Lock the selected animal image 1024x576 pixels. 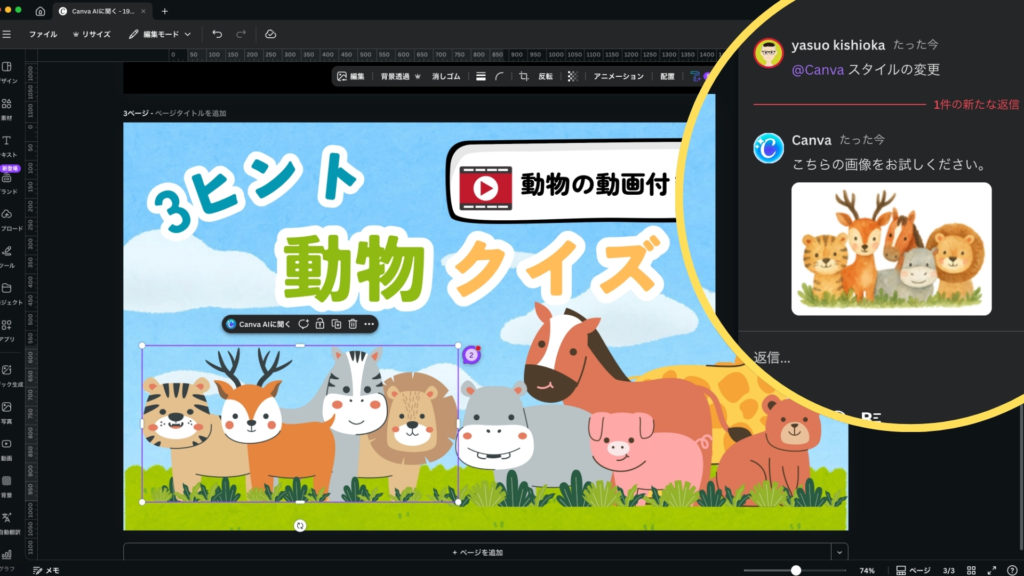319,324
